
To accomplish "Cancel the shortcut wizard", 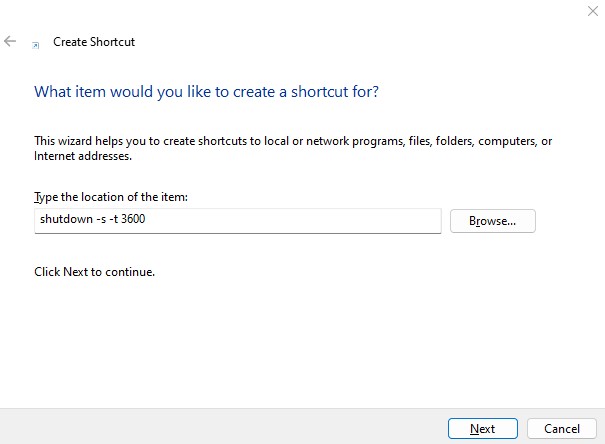I will pos(562,429).
